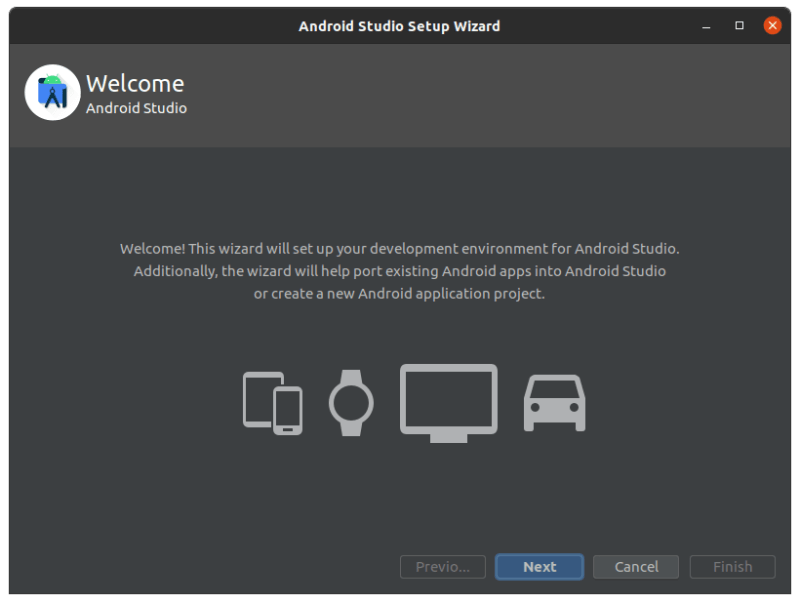800x603 pixels.
Task: Click the smartphone within the devices icon
Action: point(288,412)
